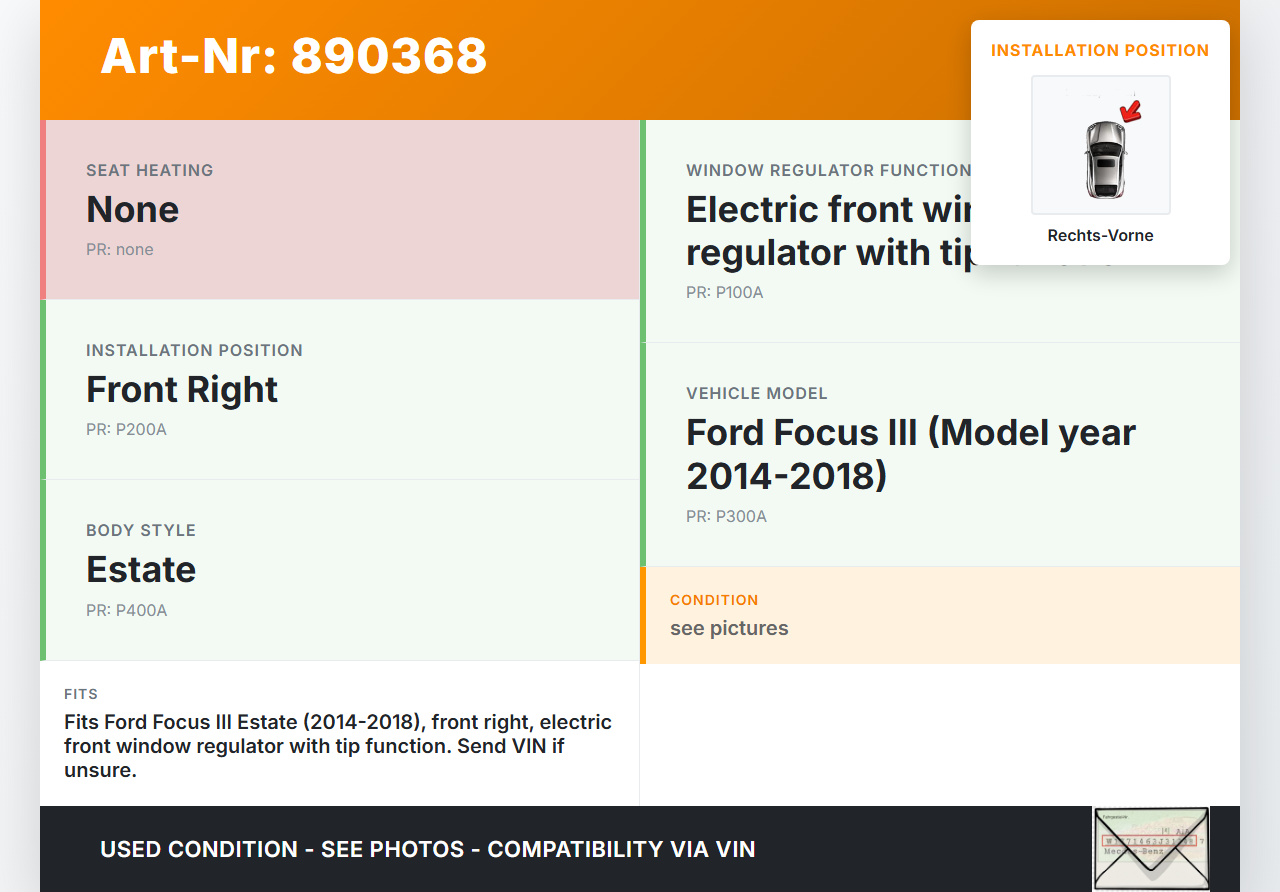Click the PR: P300A code

[726, 517]
